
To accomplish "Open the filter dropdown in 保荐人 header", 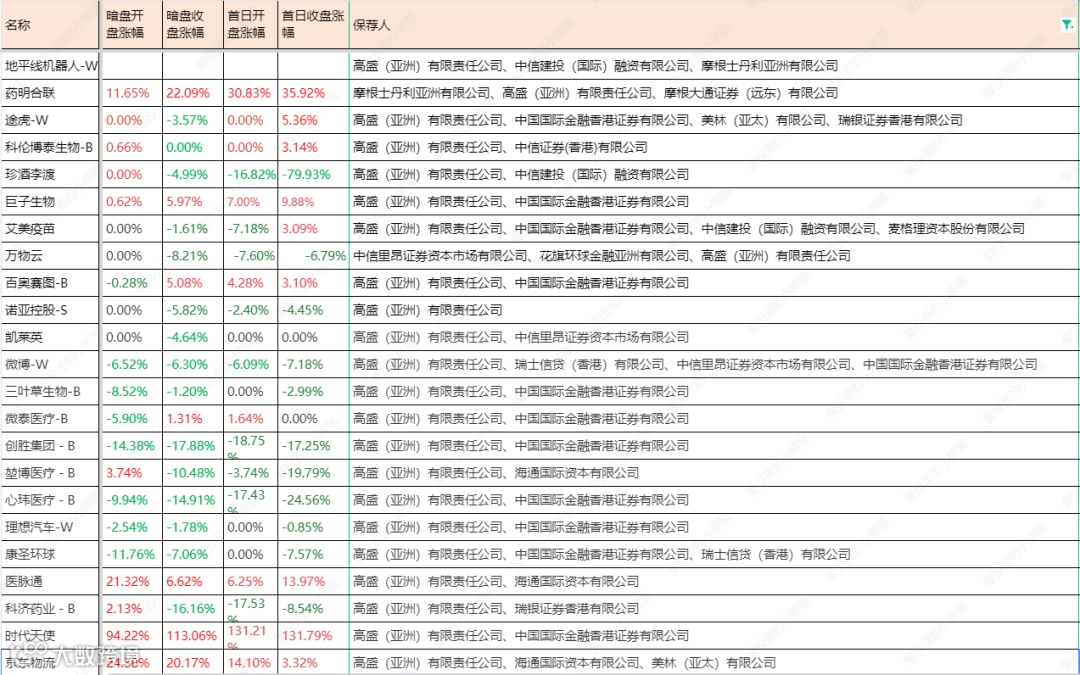I will click(x=1066, y=24).
